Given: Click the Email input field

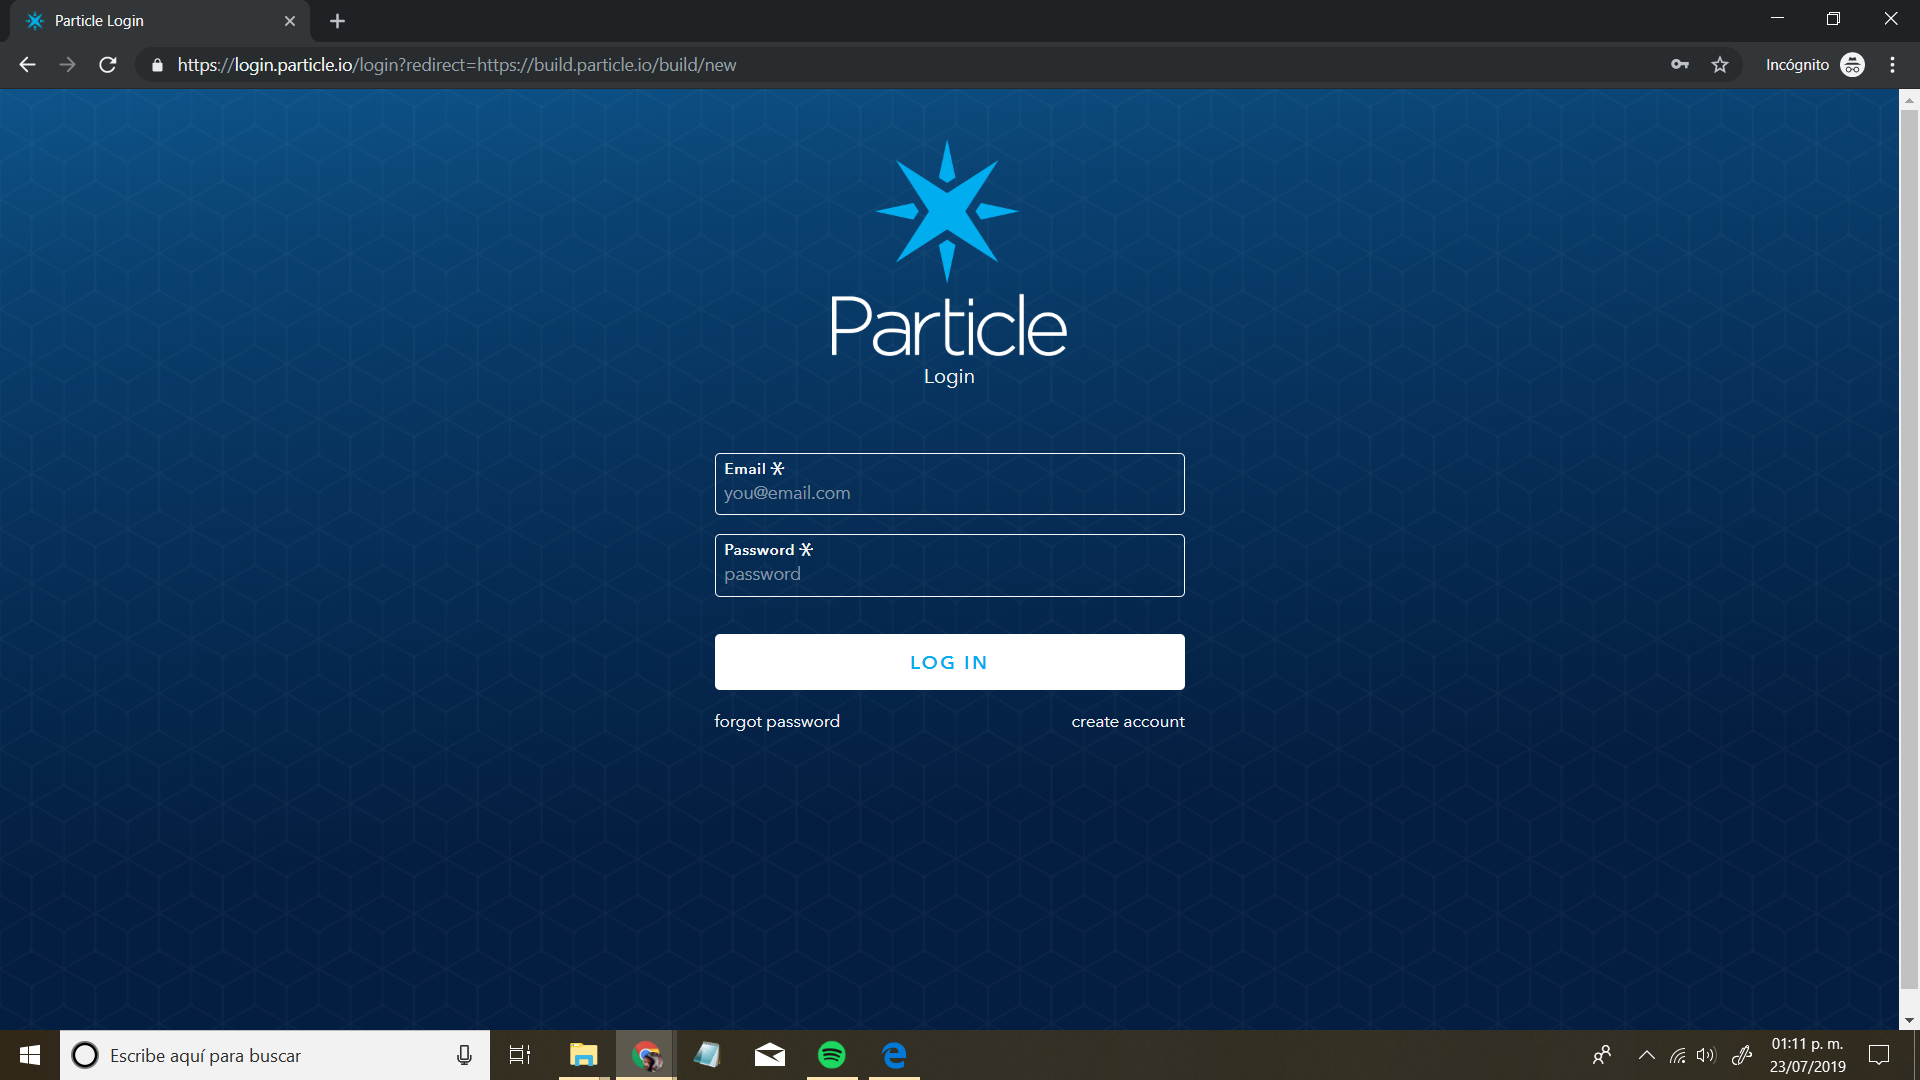Looking at the screenshot, I should point(948,493).
